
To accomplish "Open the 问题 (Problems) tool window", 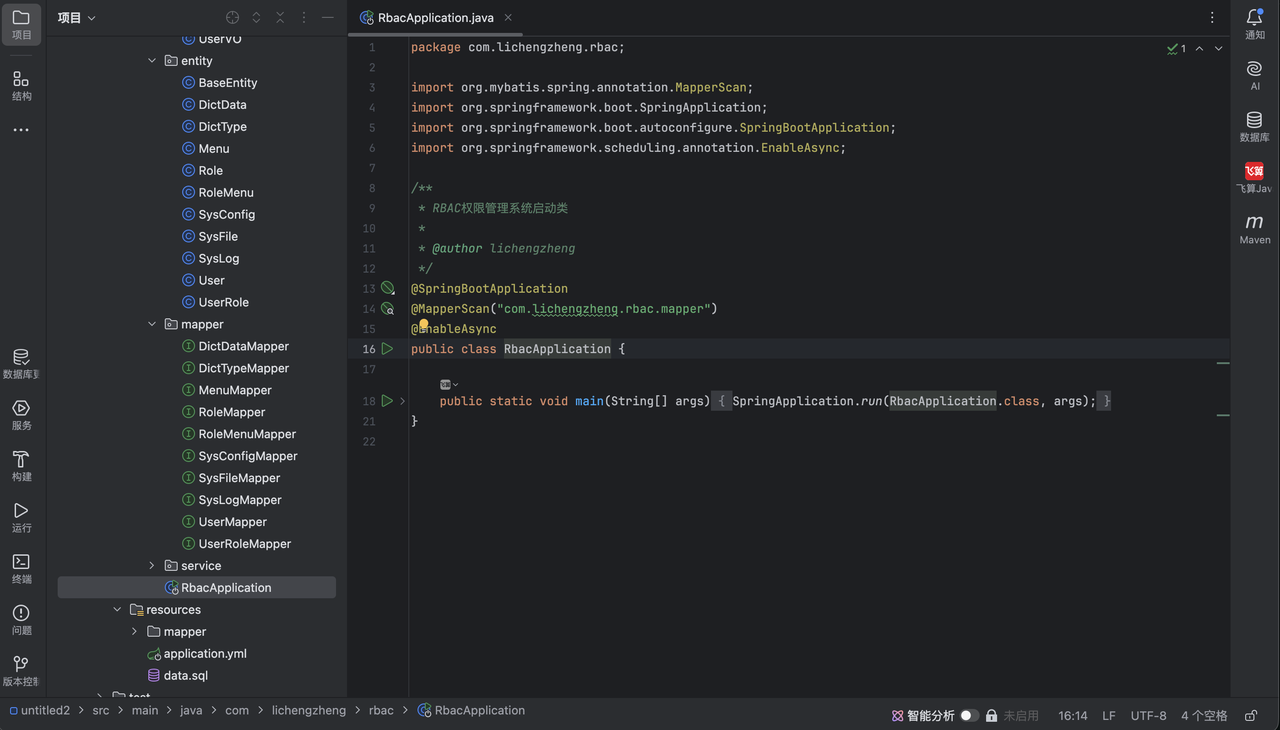I will tap(21, 619).
